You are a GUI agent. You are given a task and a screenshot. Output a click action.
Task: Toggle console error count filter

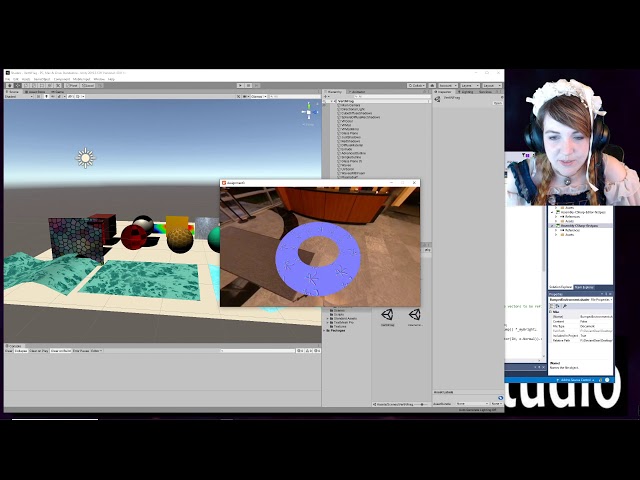317,351
